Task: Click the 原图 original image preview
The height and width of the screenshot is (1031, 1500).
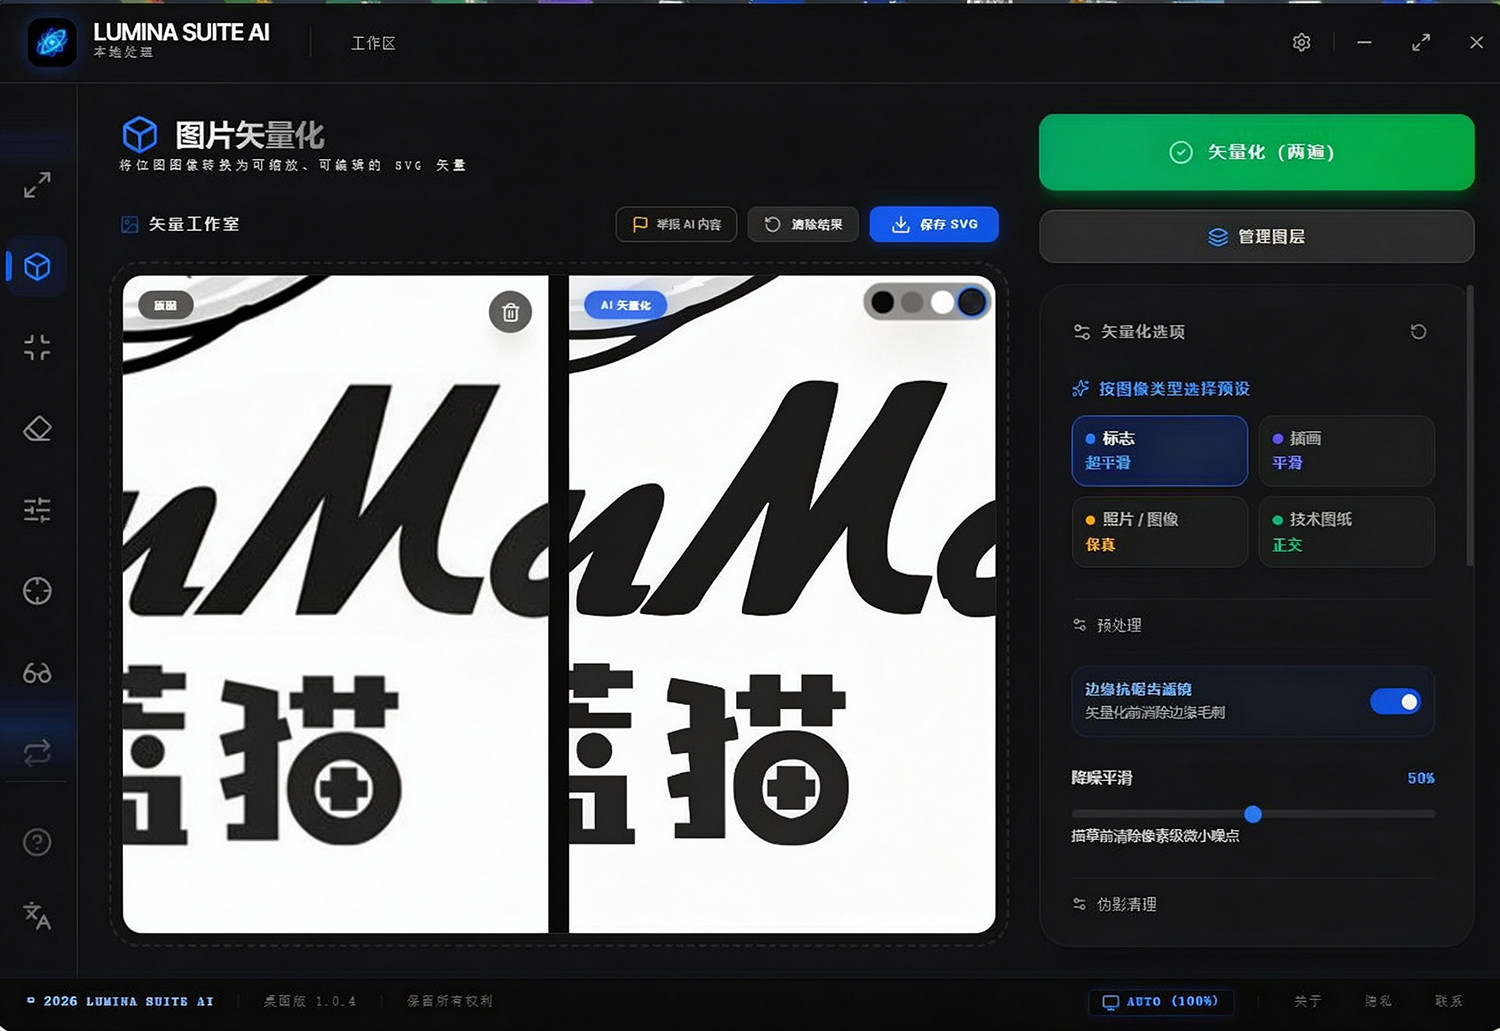Action: (x=335, y=604)
